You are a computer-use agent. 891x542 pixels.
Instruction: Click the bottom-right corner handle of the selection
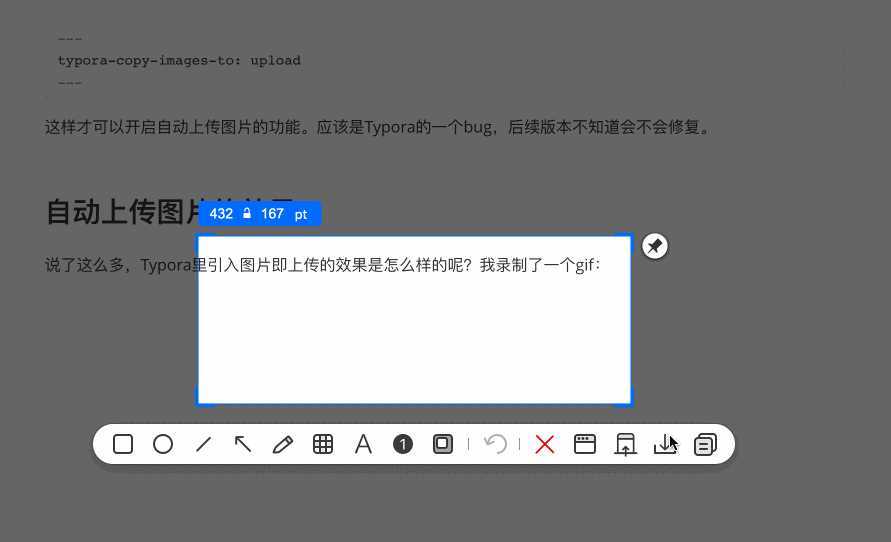tap(631, 404)
